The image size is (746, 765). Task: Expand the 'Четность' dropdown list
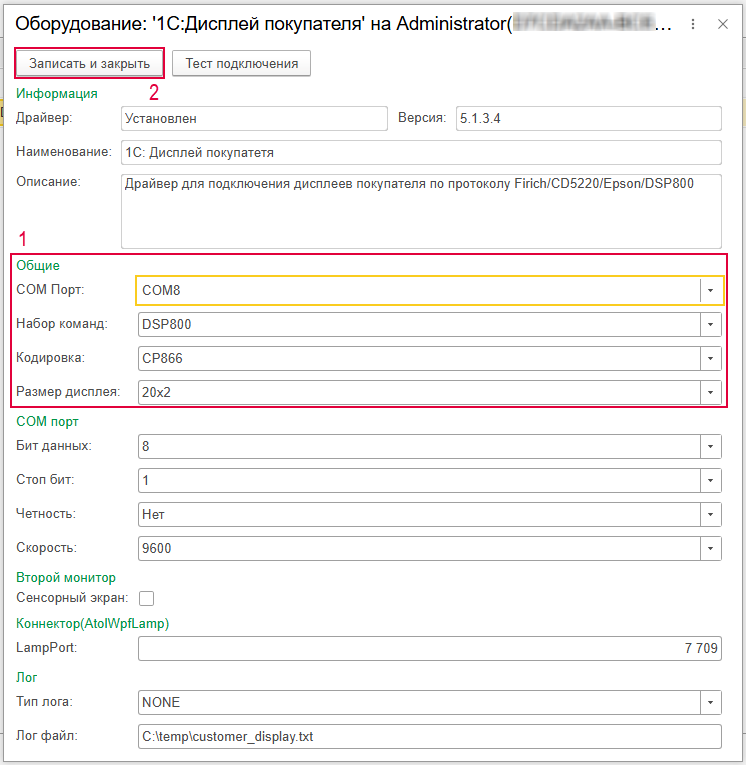coord(710,514)
